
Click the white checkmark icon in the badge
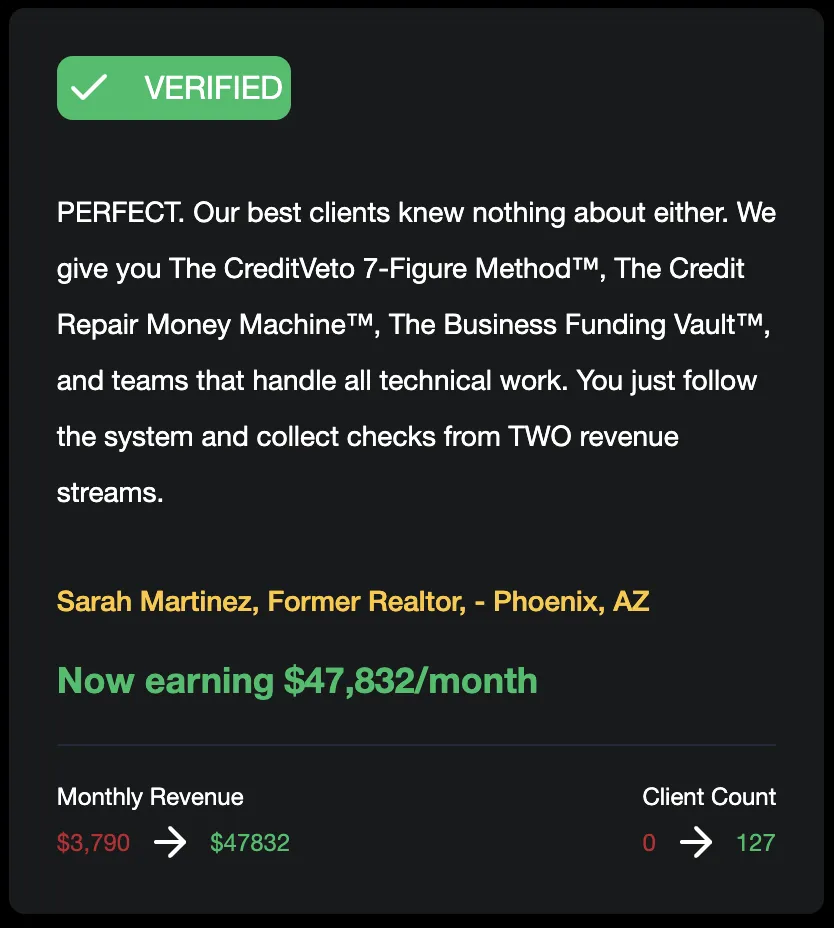[89, 88]
